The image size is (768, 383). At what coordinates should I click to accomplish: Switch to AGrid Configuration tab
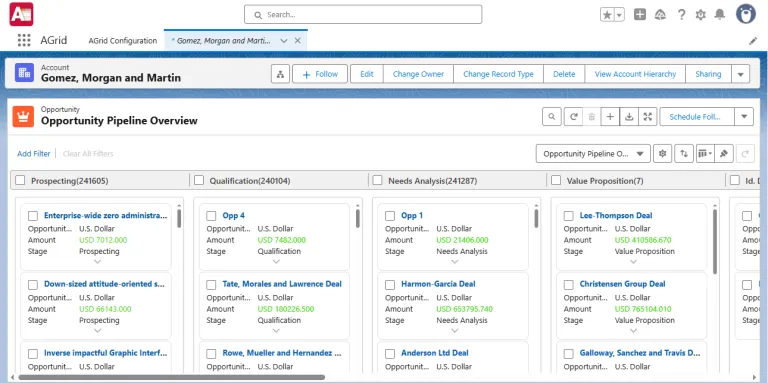(x=122, y=41)
